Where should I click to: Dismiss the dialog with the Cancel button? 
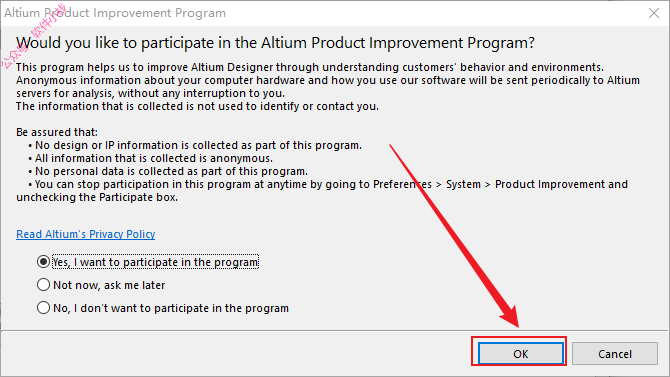614,353
